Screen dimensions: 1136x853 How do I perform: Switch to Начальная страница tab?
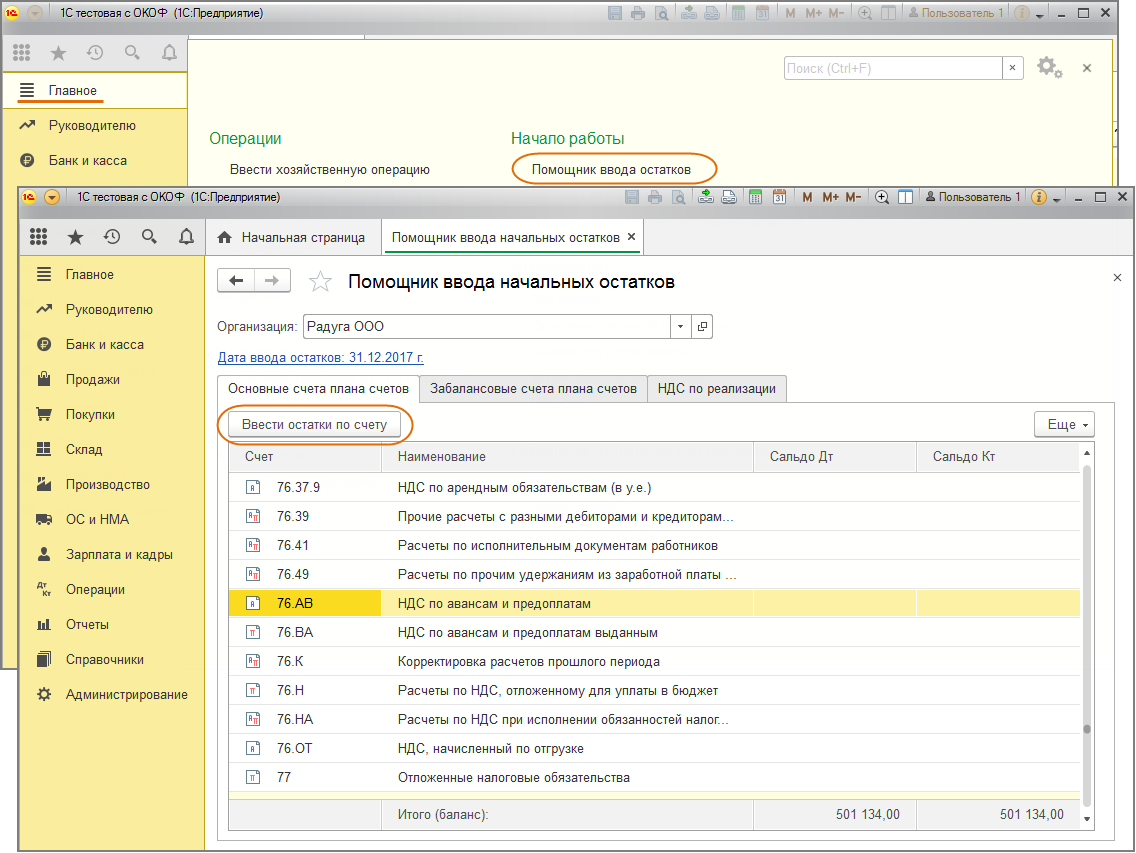293,238
